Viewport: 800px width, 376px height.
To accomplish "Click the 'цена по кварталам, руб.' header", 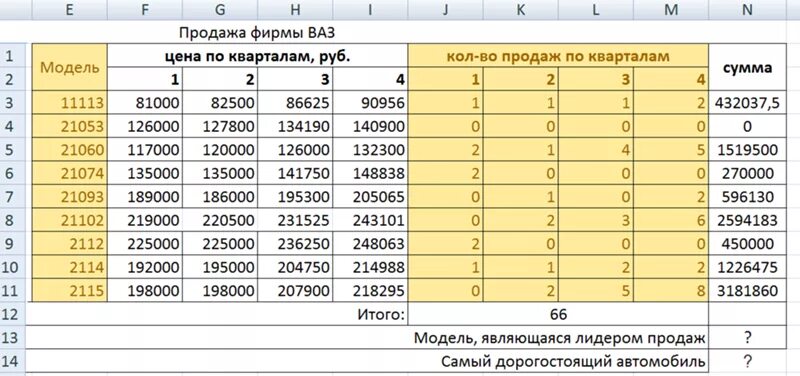I will coord(258,56).
